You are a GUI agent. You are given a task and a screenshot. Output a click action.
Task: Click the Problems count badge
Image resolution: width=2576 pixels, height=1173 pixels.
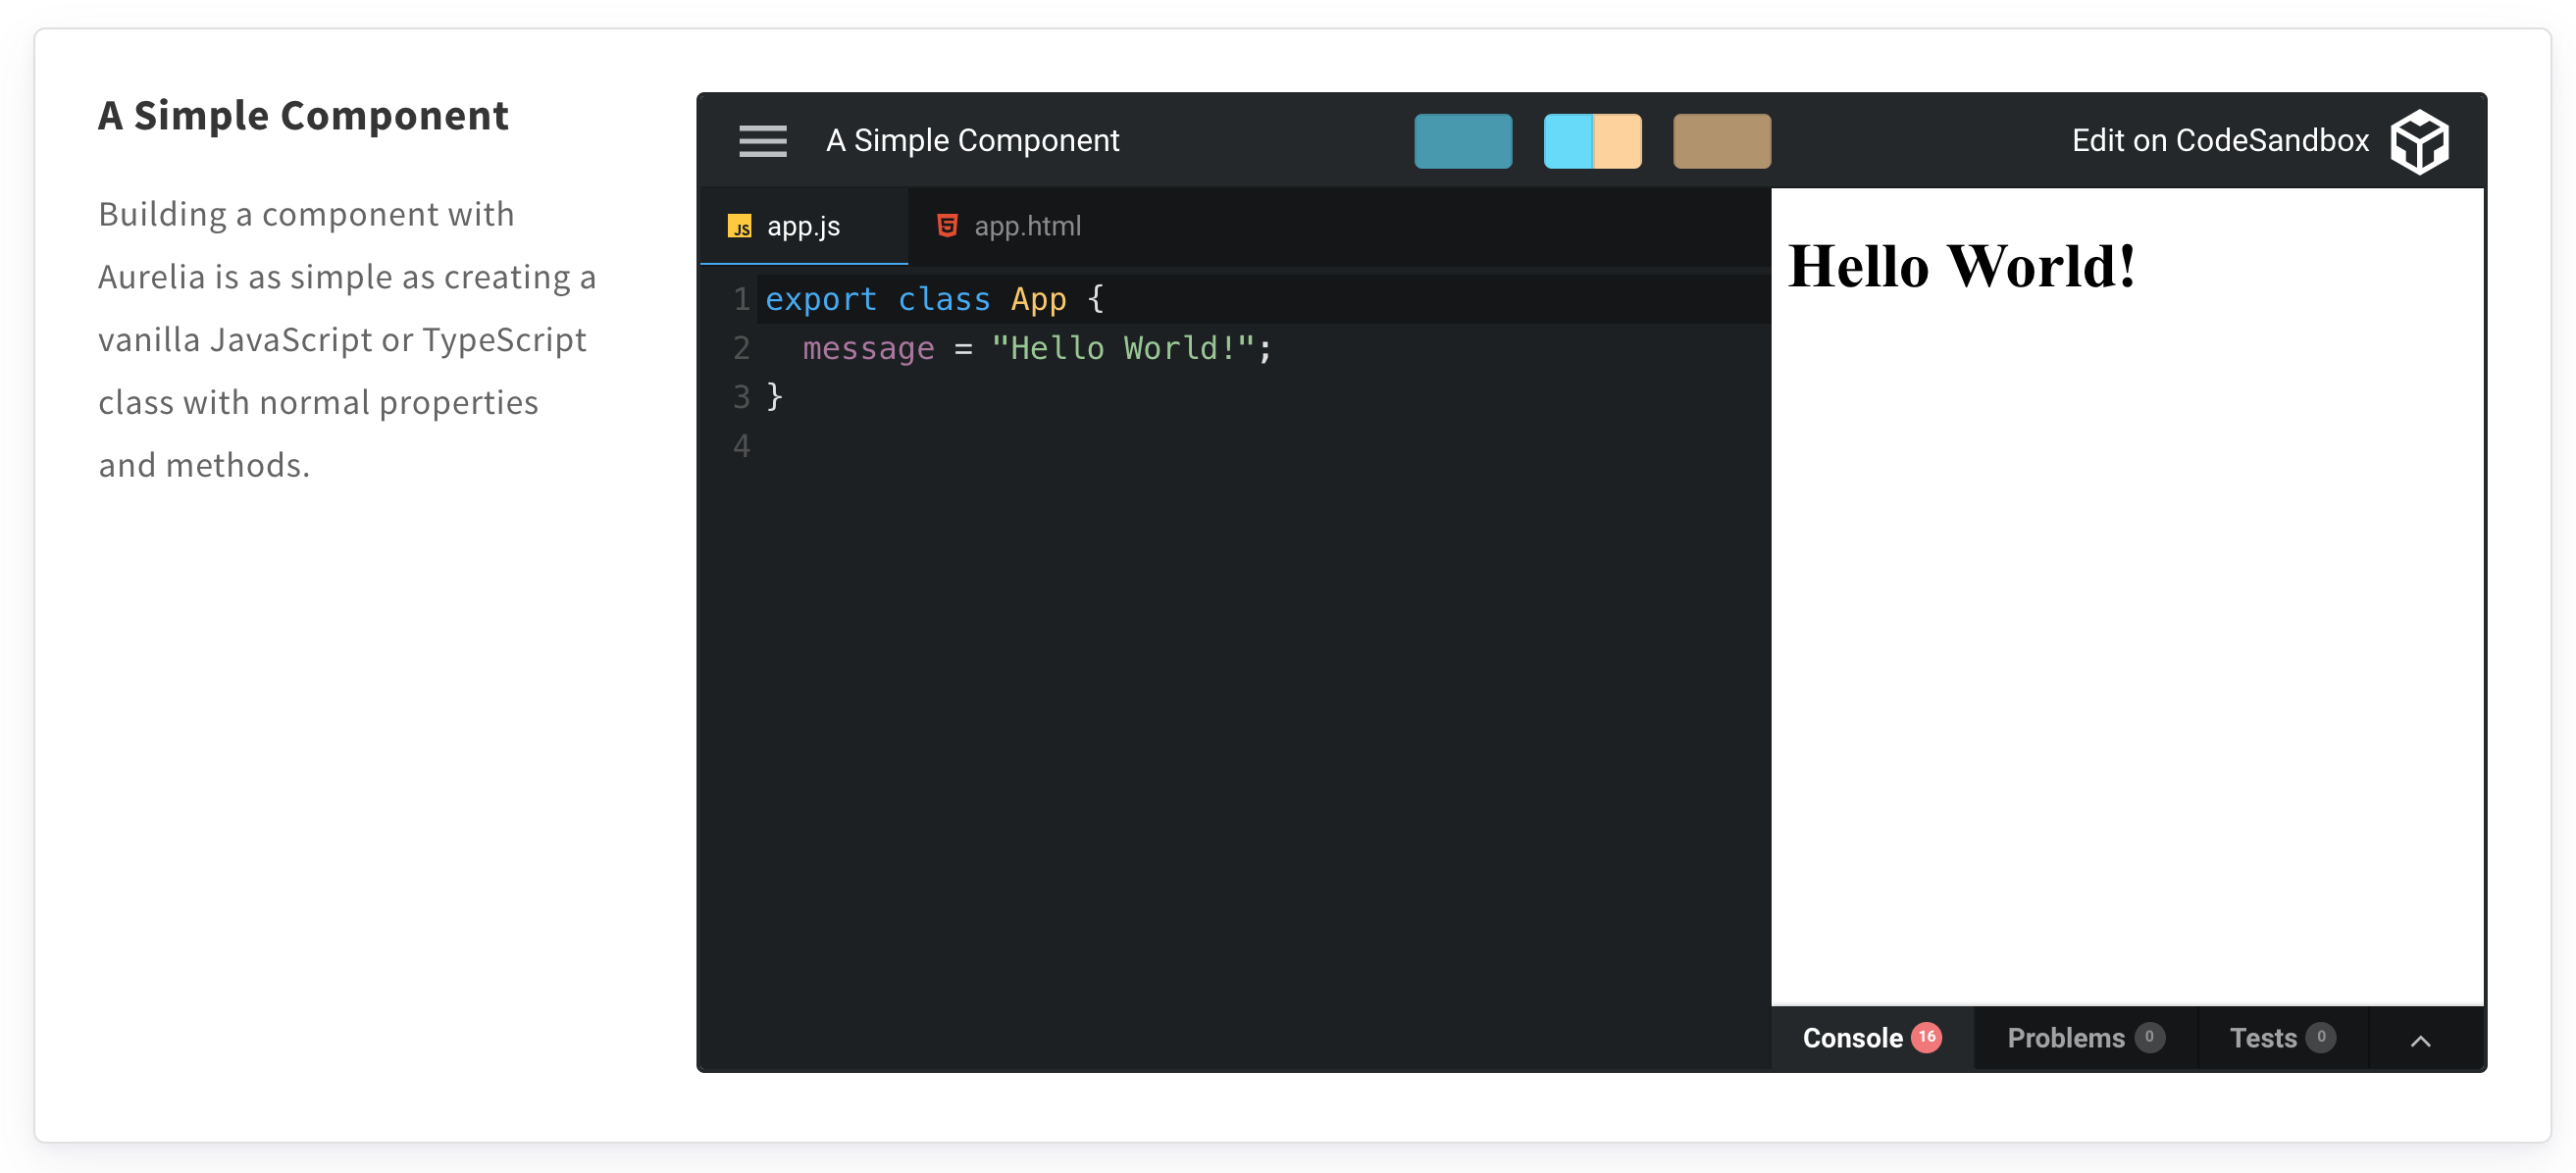(x=2149, y=1037)
